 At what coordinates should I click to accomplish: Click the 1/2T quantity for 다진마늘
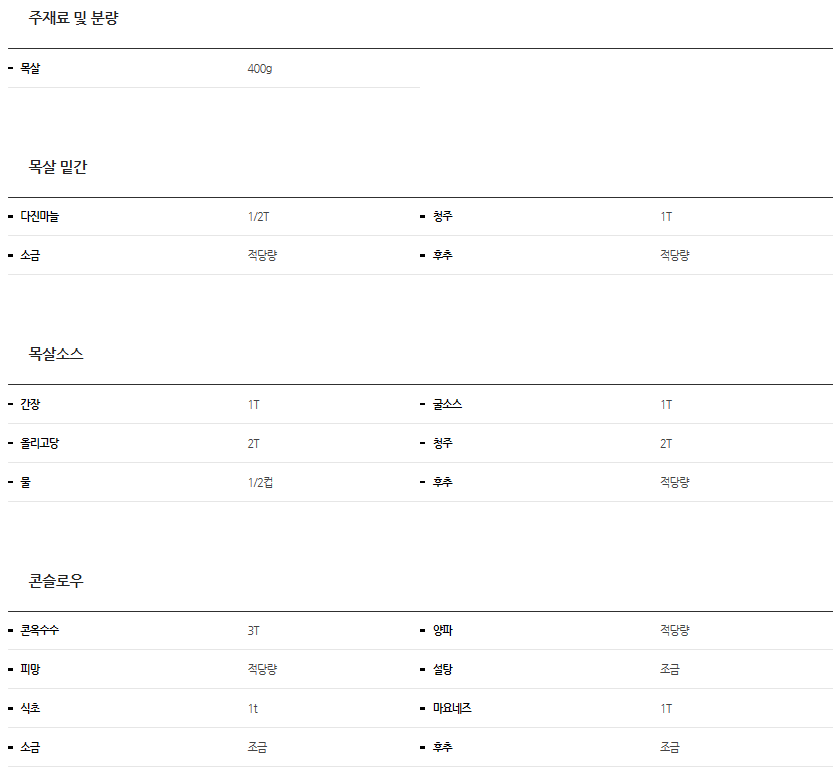click(258, 216)
